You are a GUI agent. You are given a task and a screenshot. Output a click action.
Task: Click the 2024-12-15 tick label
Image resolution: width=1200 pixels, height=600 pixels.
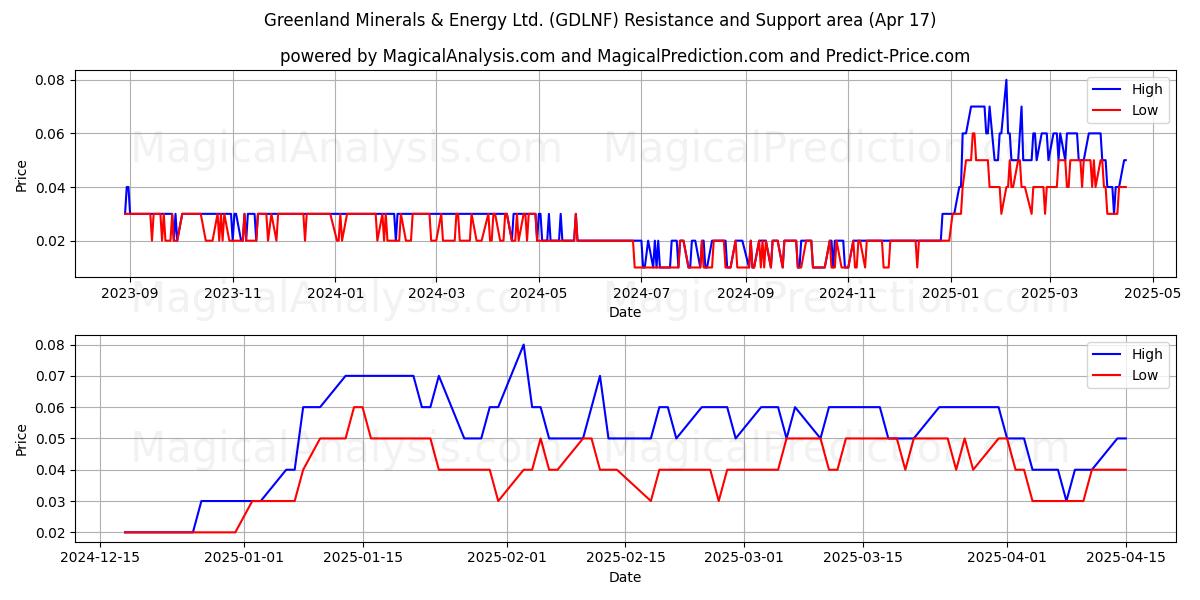pyautogui.click(x=100, y=559)
